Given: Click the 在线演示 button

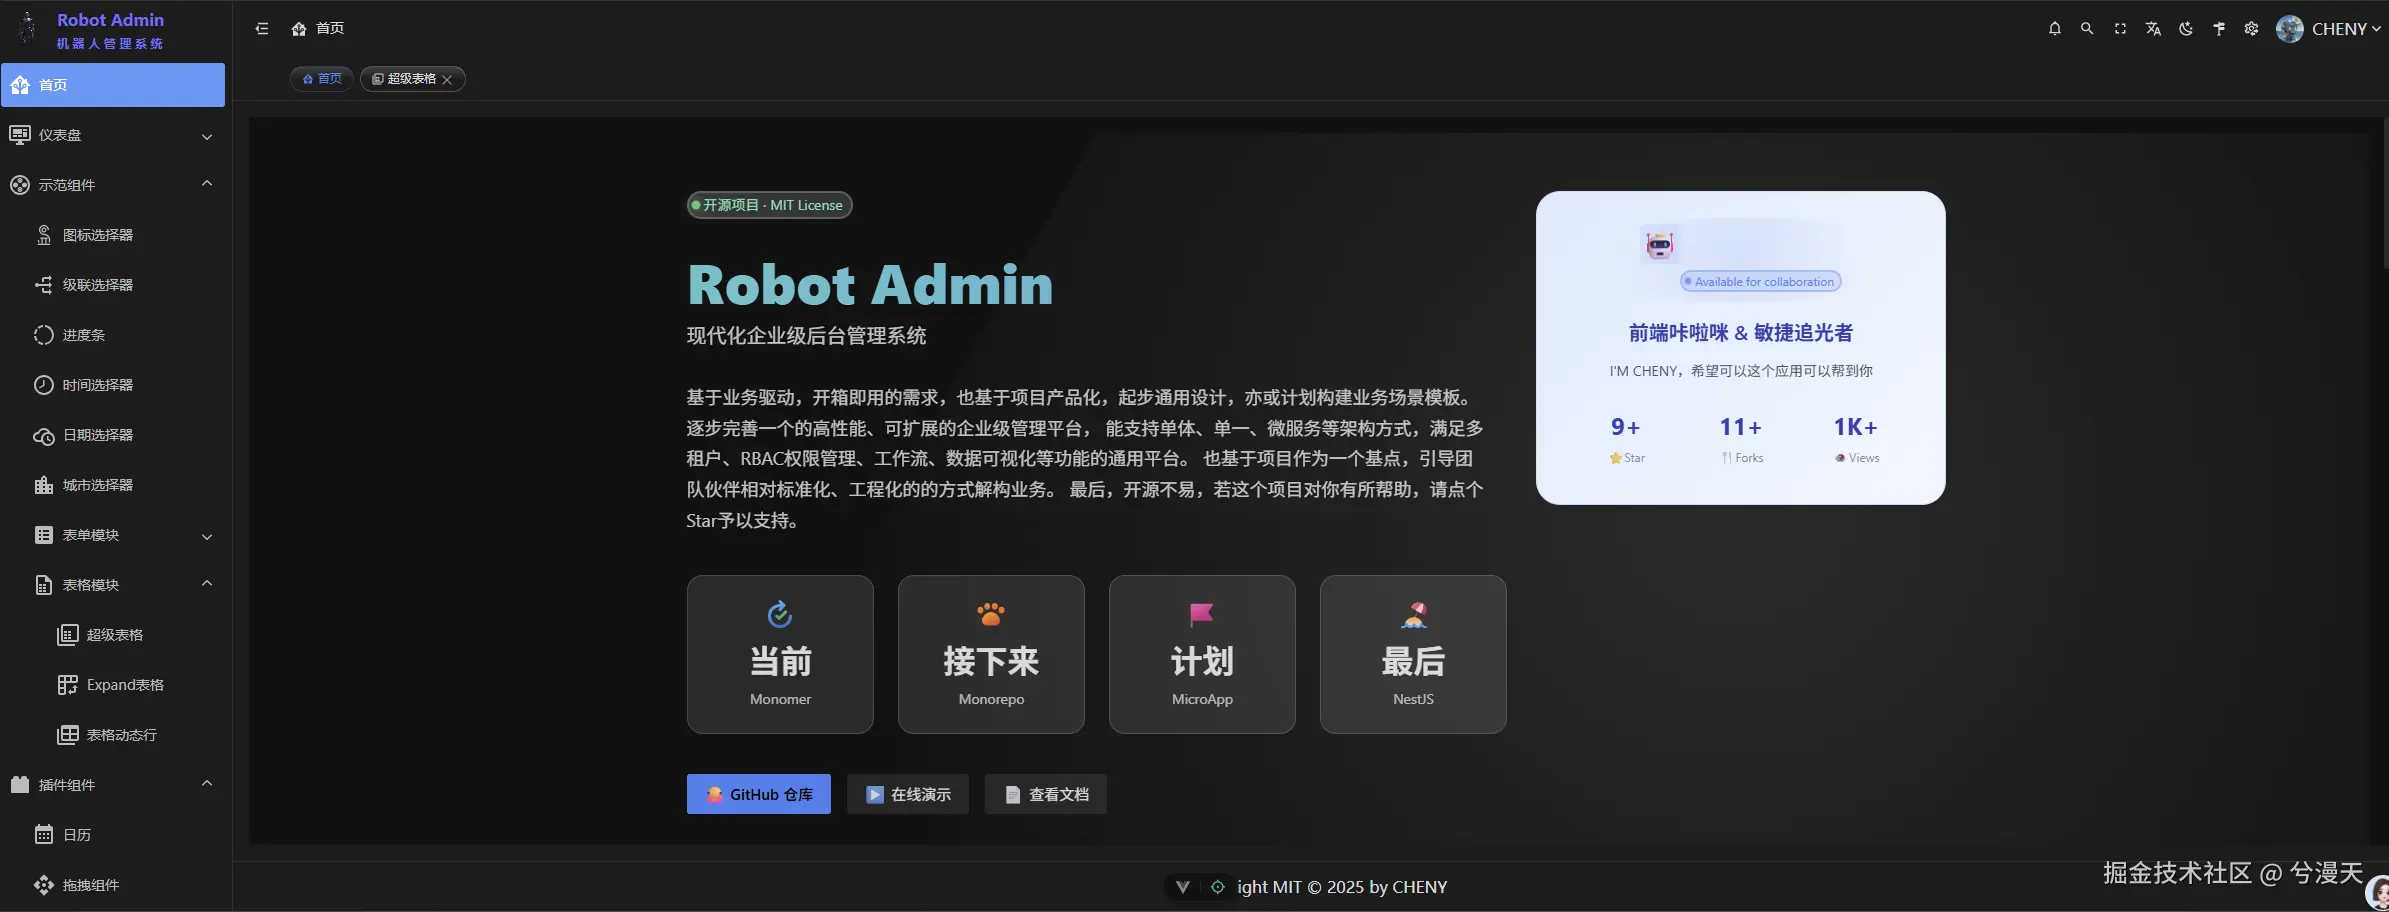Looking at the screenshot, I should pyautogui.click(x=908, y=794).
